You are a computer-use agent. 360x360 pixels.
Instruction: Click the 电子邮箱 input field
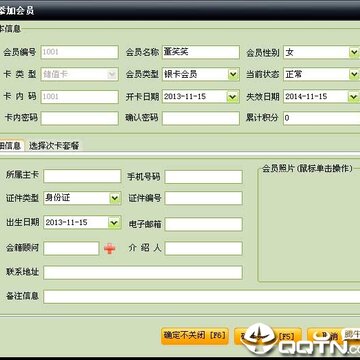(x=203, y=224)
